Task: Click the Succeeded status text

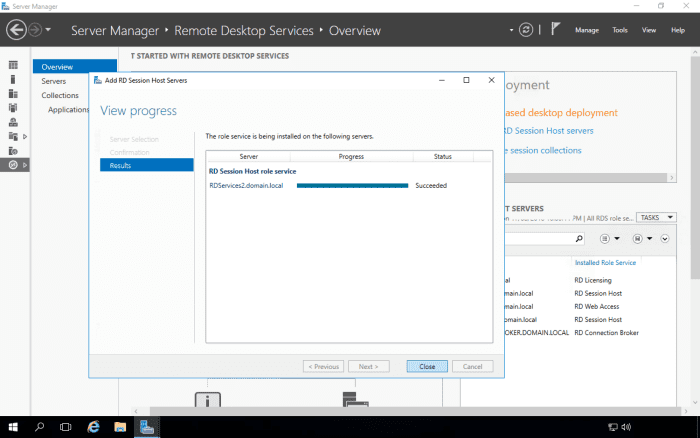Action: (431, 185)
